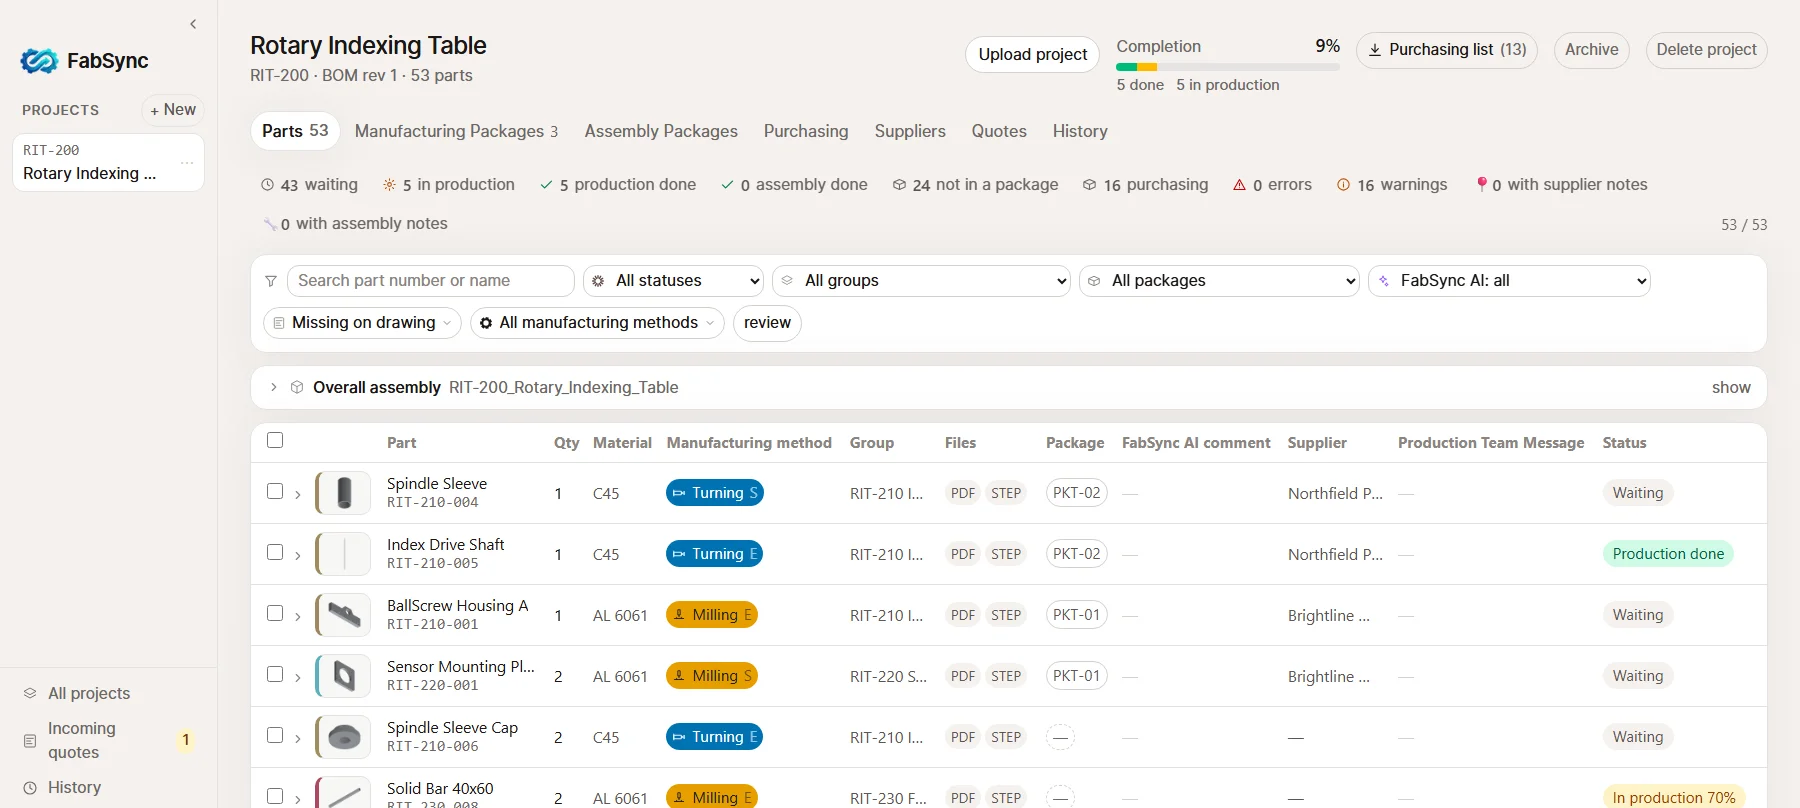The image size is (1800, 808).
Task: Click the Search part number or name field
Action: [x=431, y=281]
